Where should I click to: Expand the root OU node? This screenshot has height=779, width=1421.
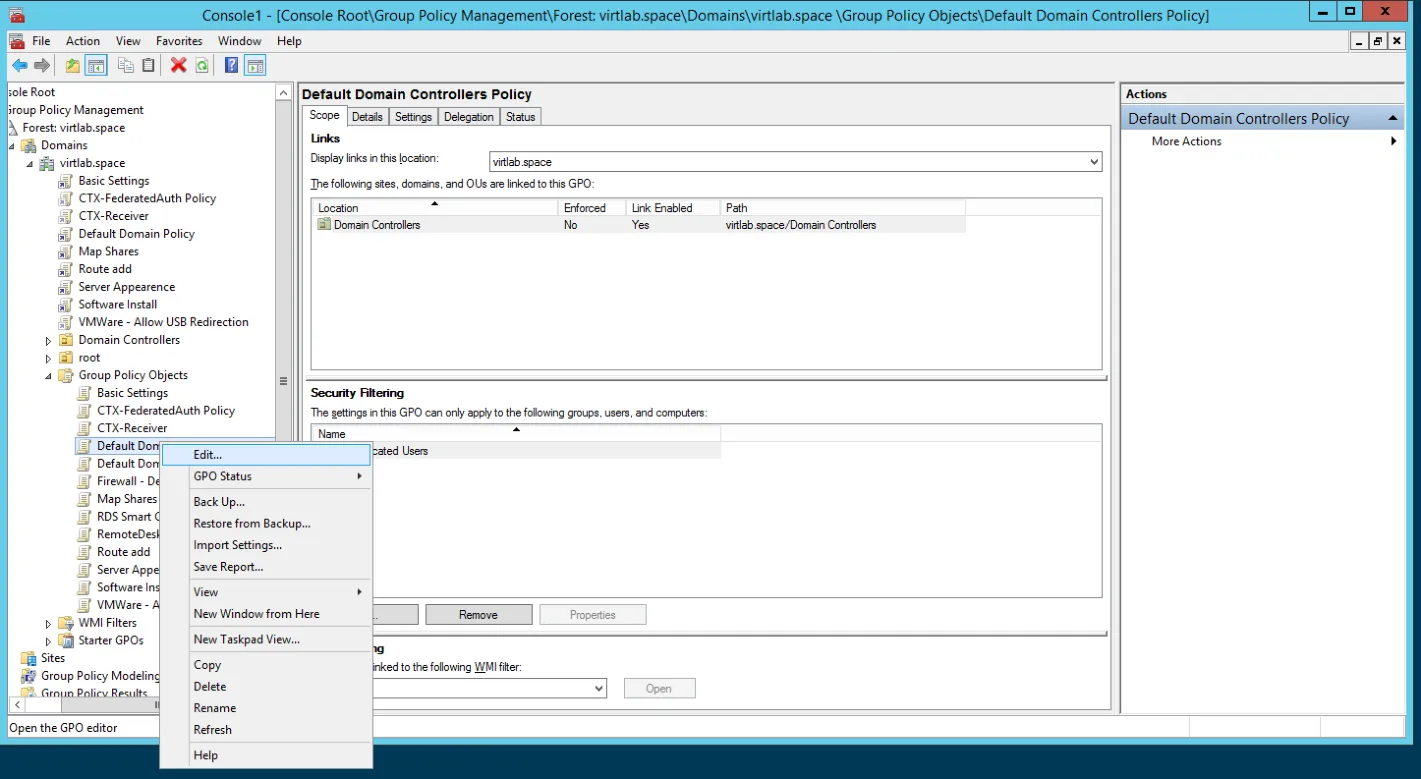pos(48,358)
